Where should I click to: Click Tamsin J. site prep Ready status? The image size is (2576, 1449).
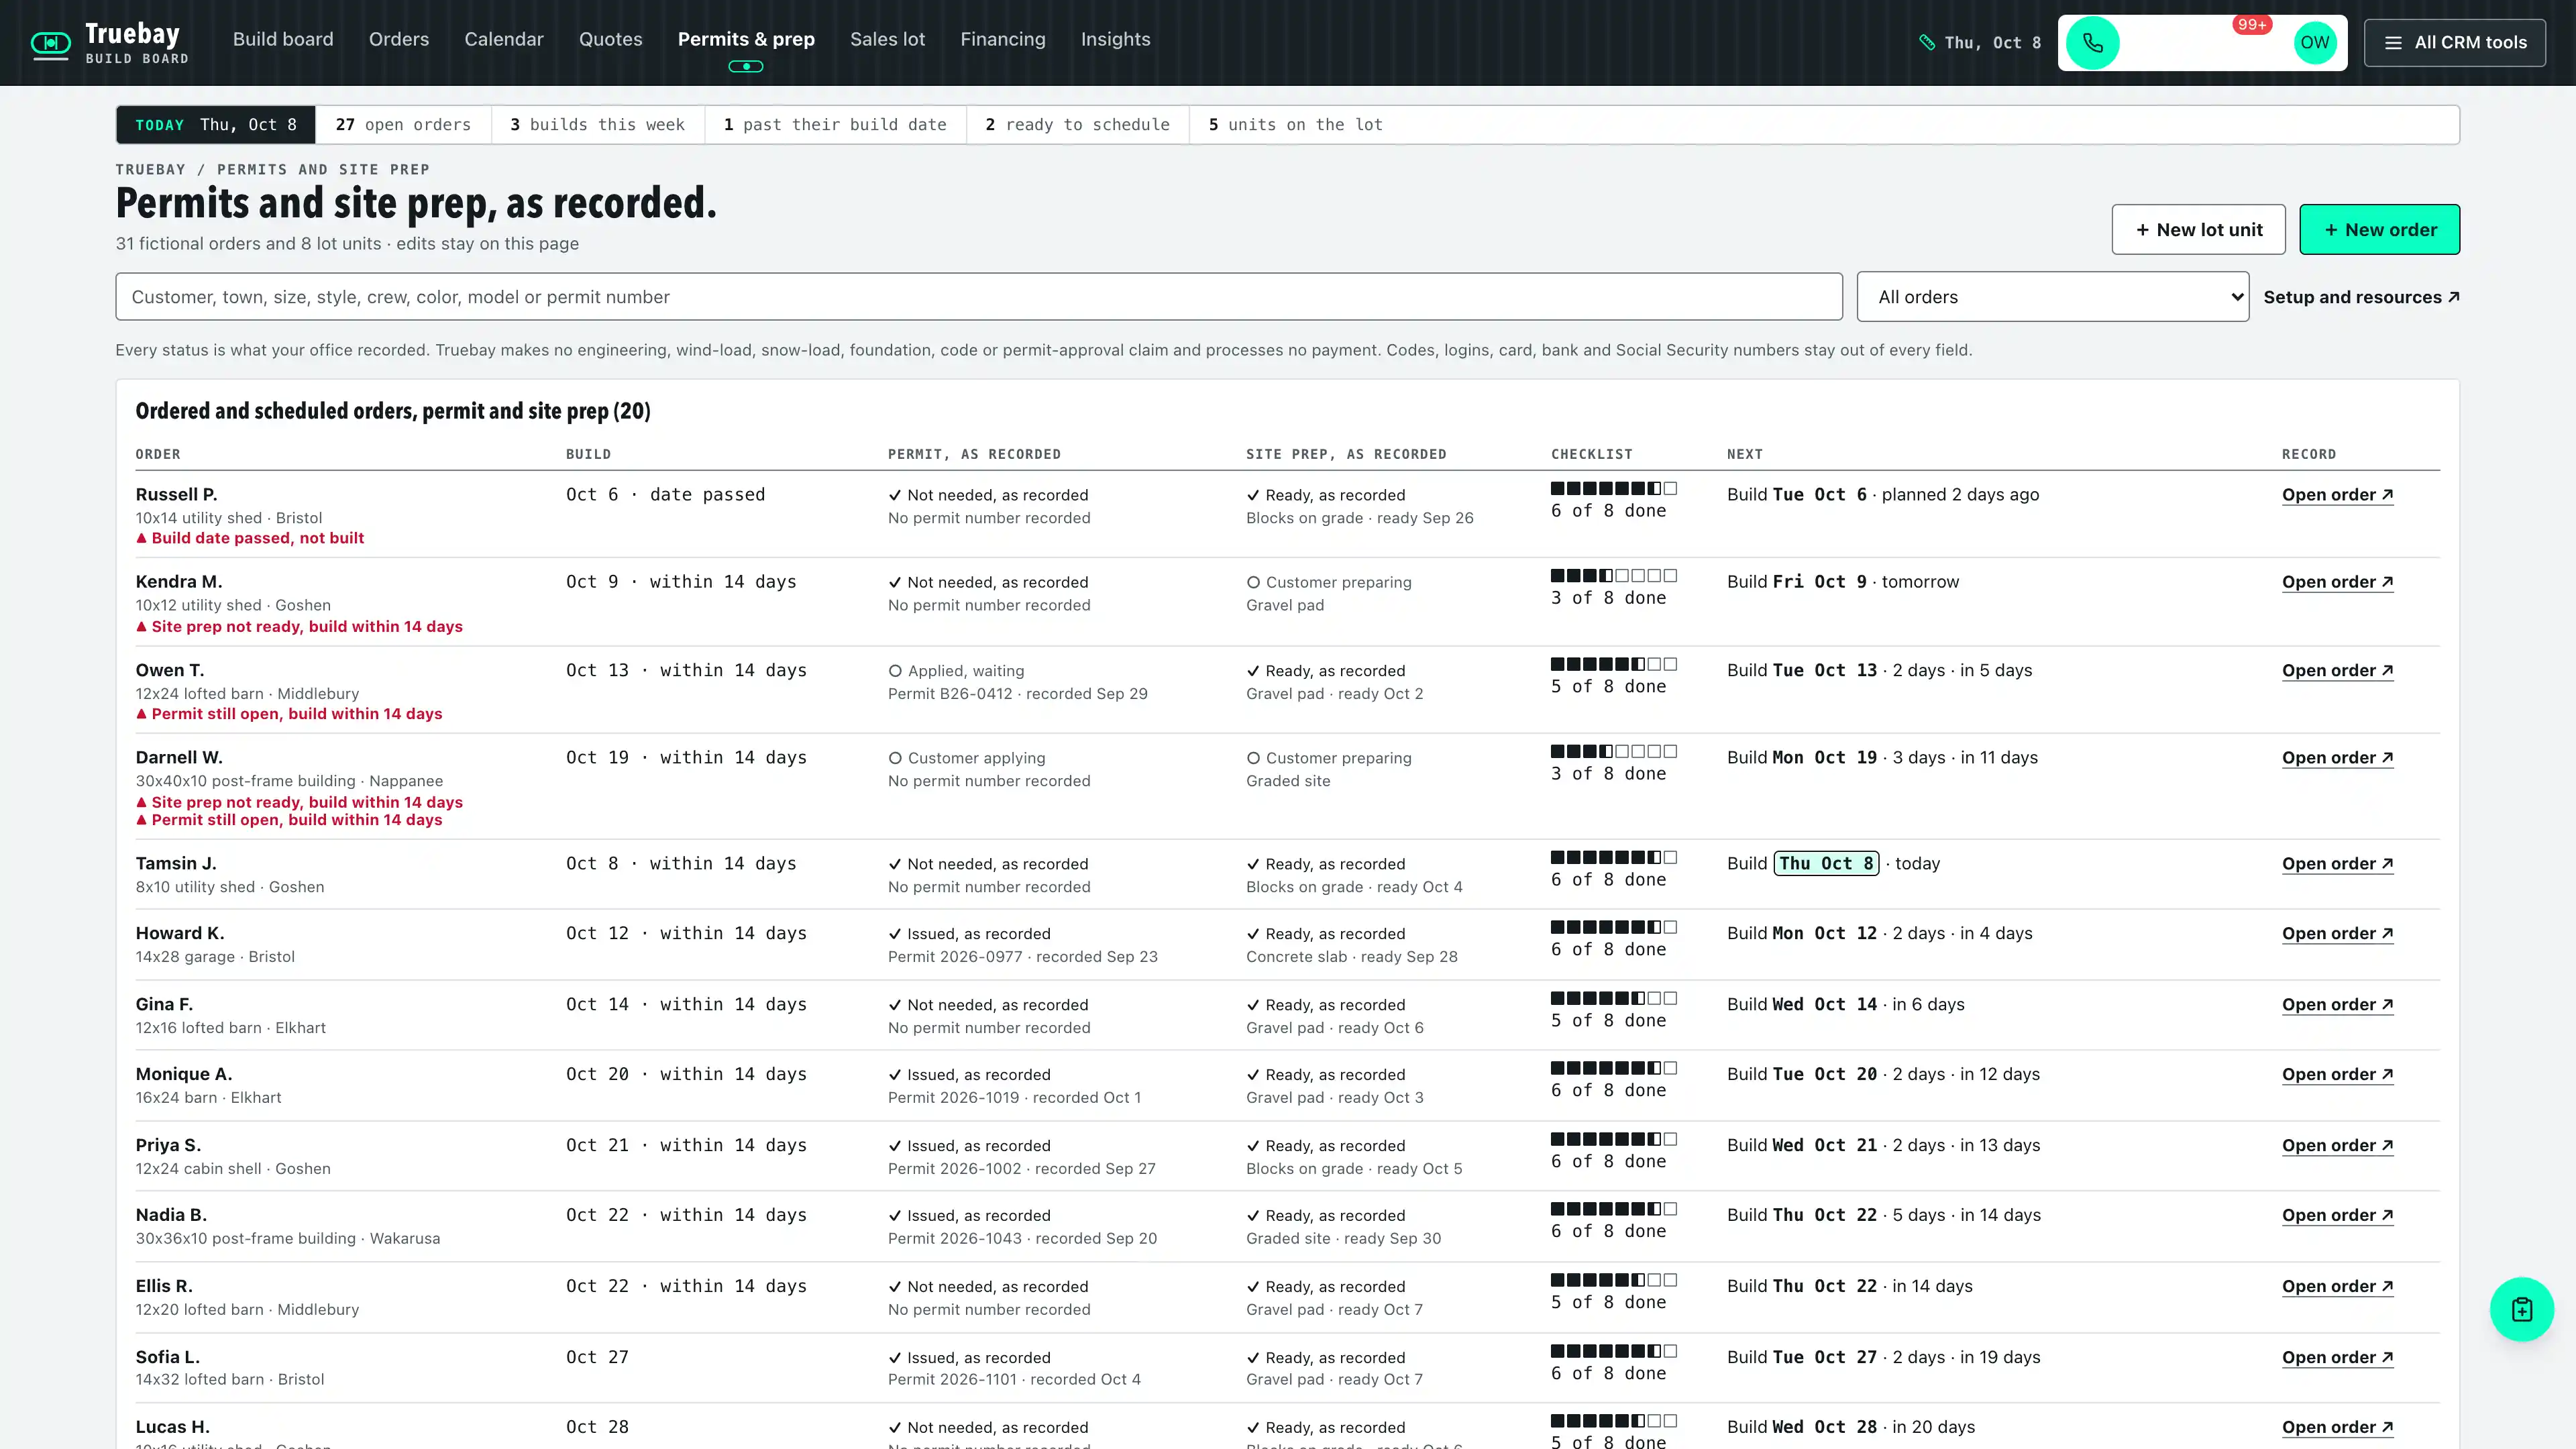1325,864
